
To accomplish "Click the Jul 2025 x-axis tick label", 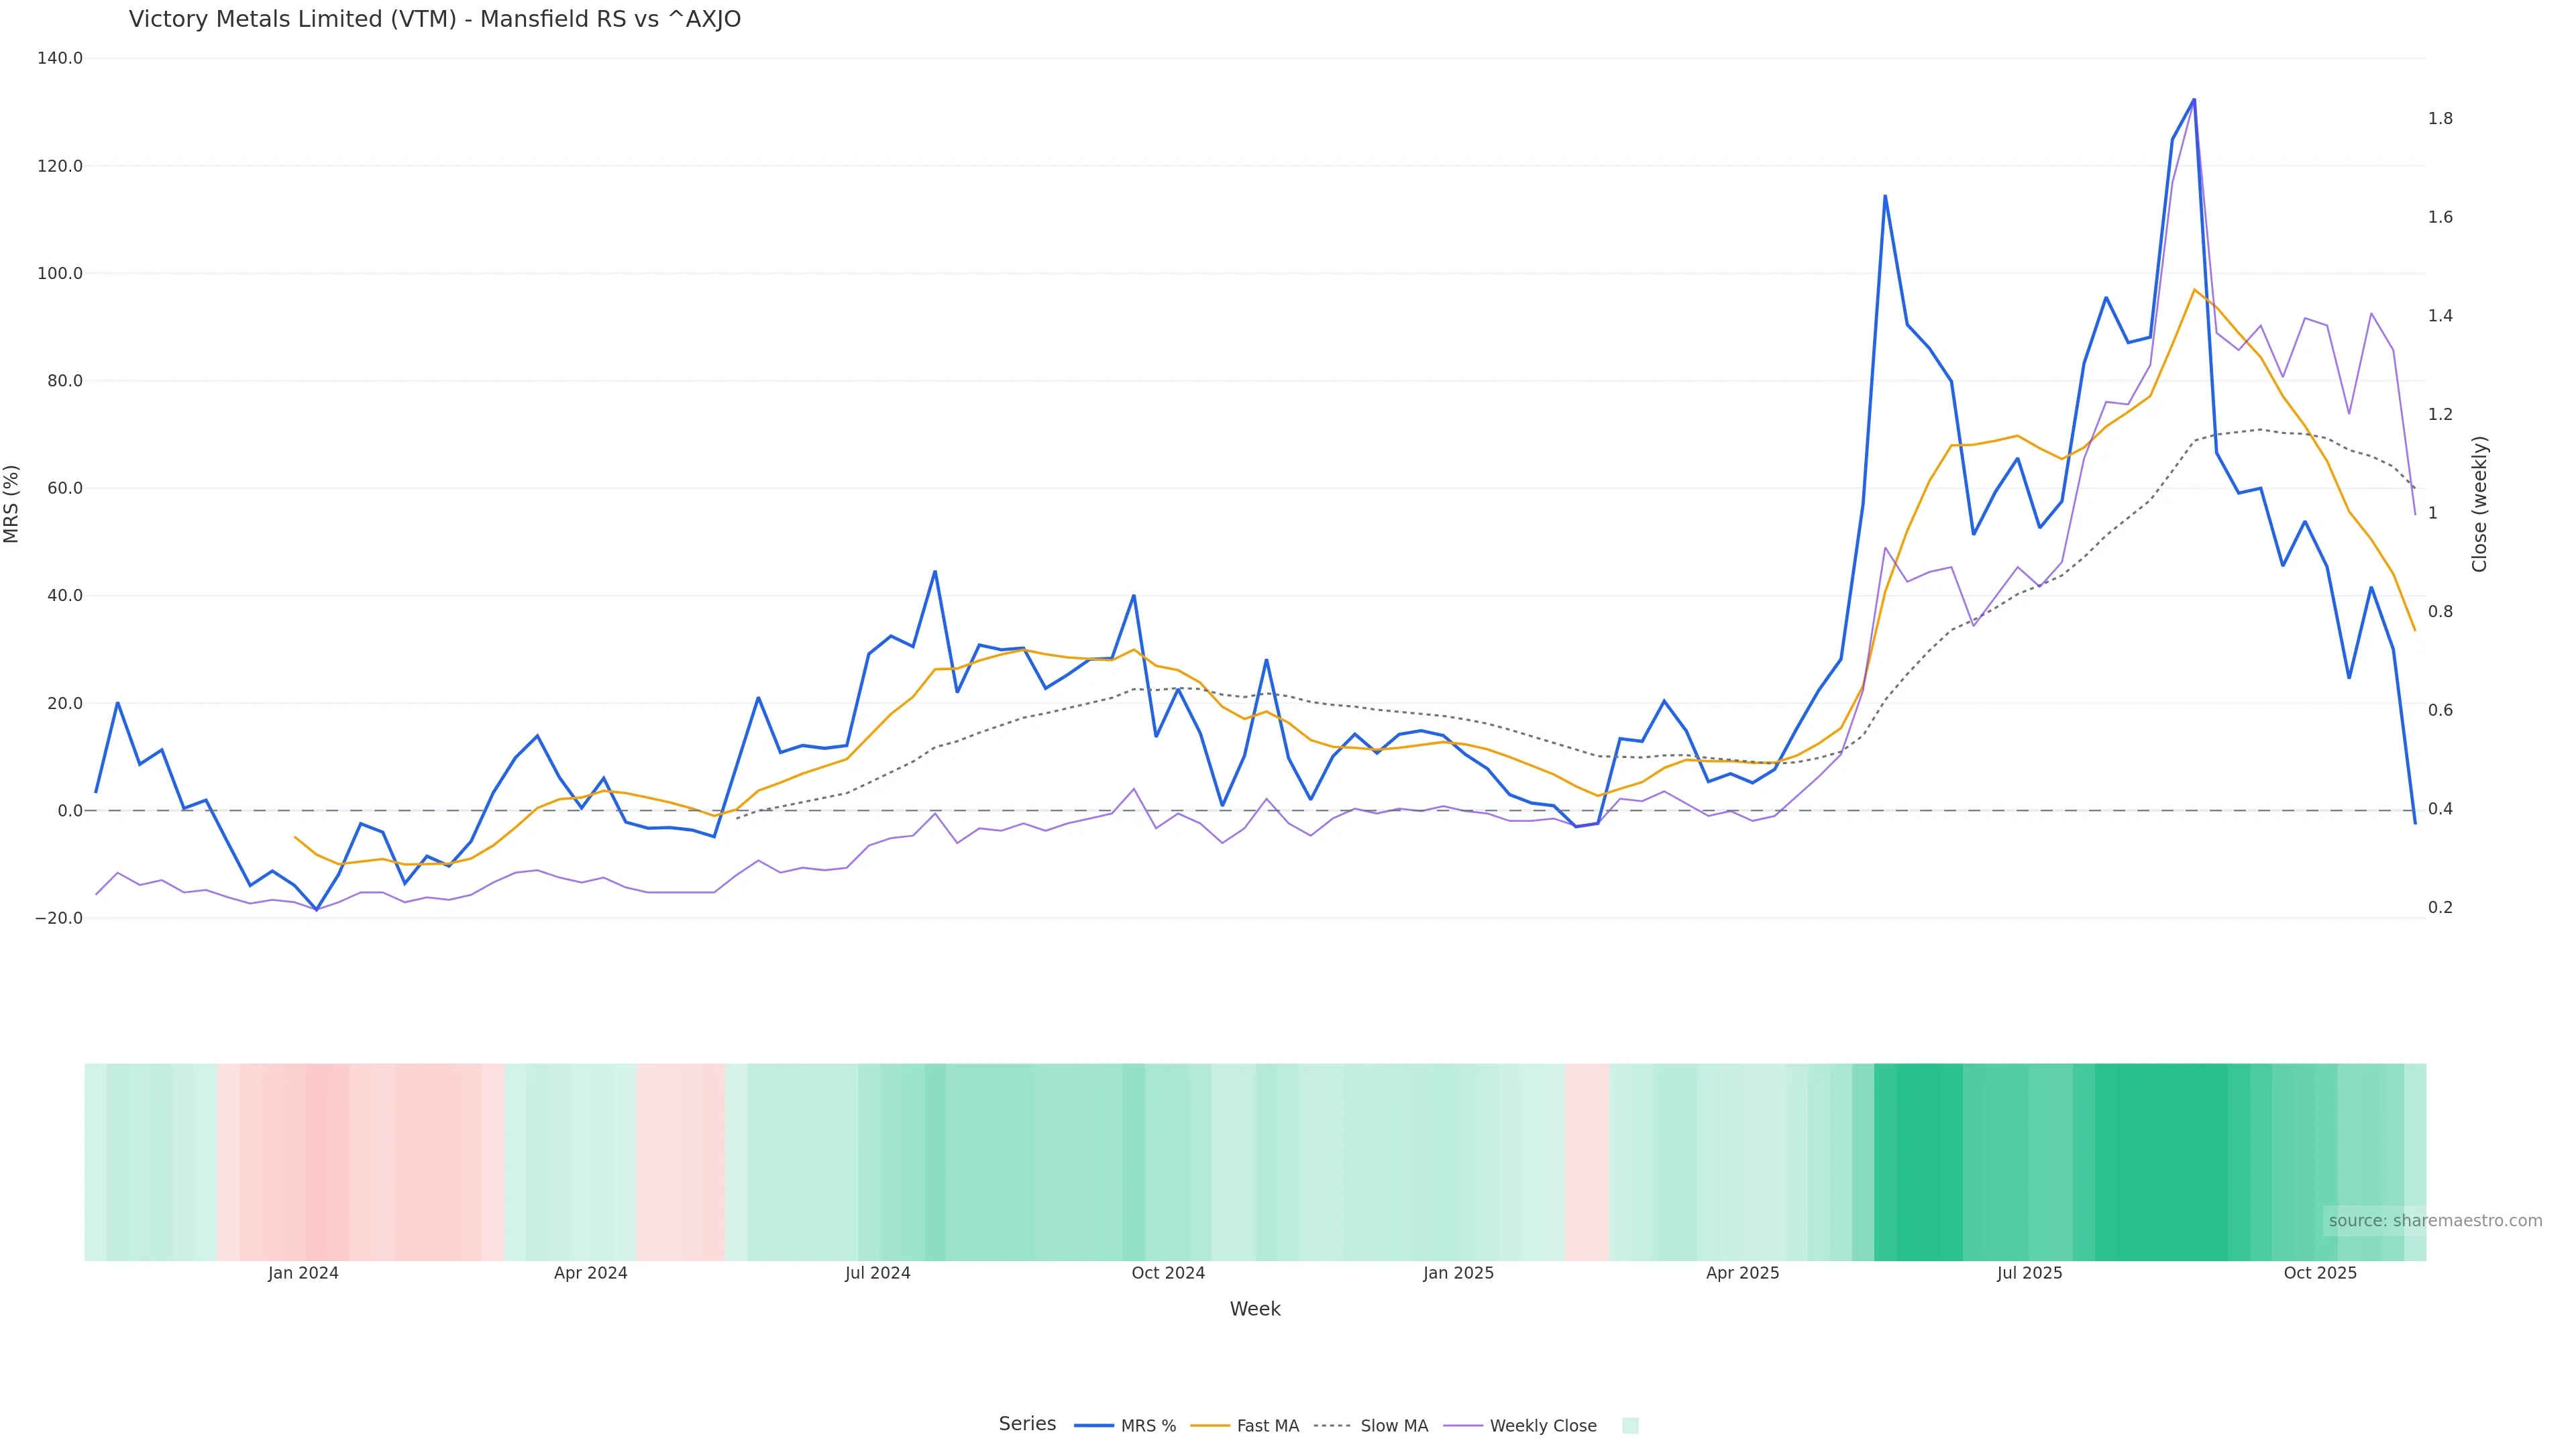I will pyautogui.click(x=2029, y=1273).
